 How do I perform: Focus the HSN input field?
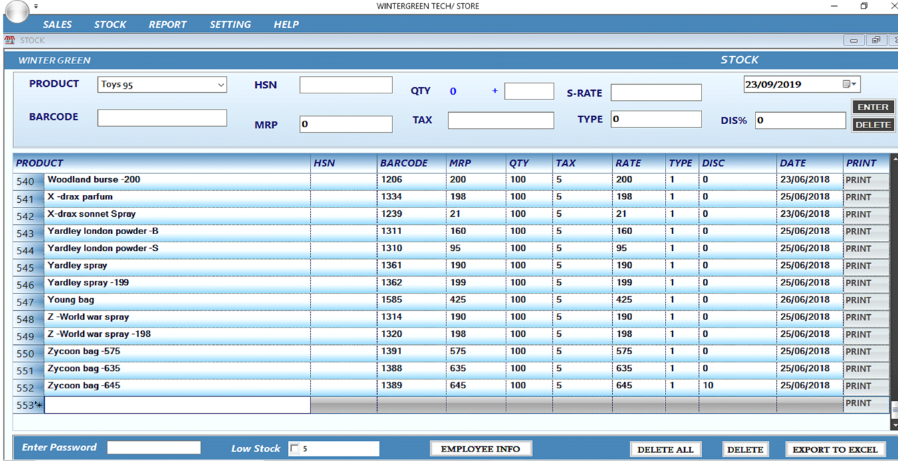[x=346, y=85]
